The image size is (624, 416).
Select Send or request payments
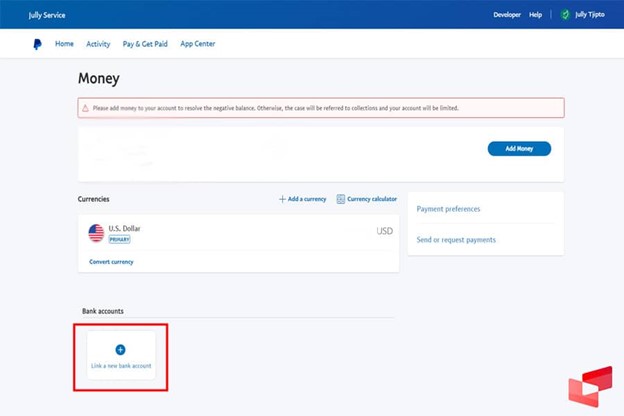coord(456,240)
